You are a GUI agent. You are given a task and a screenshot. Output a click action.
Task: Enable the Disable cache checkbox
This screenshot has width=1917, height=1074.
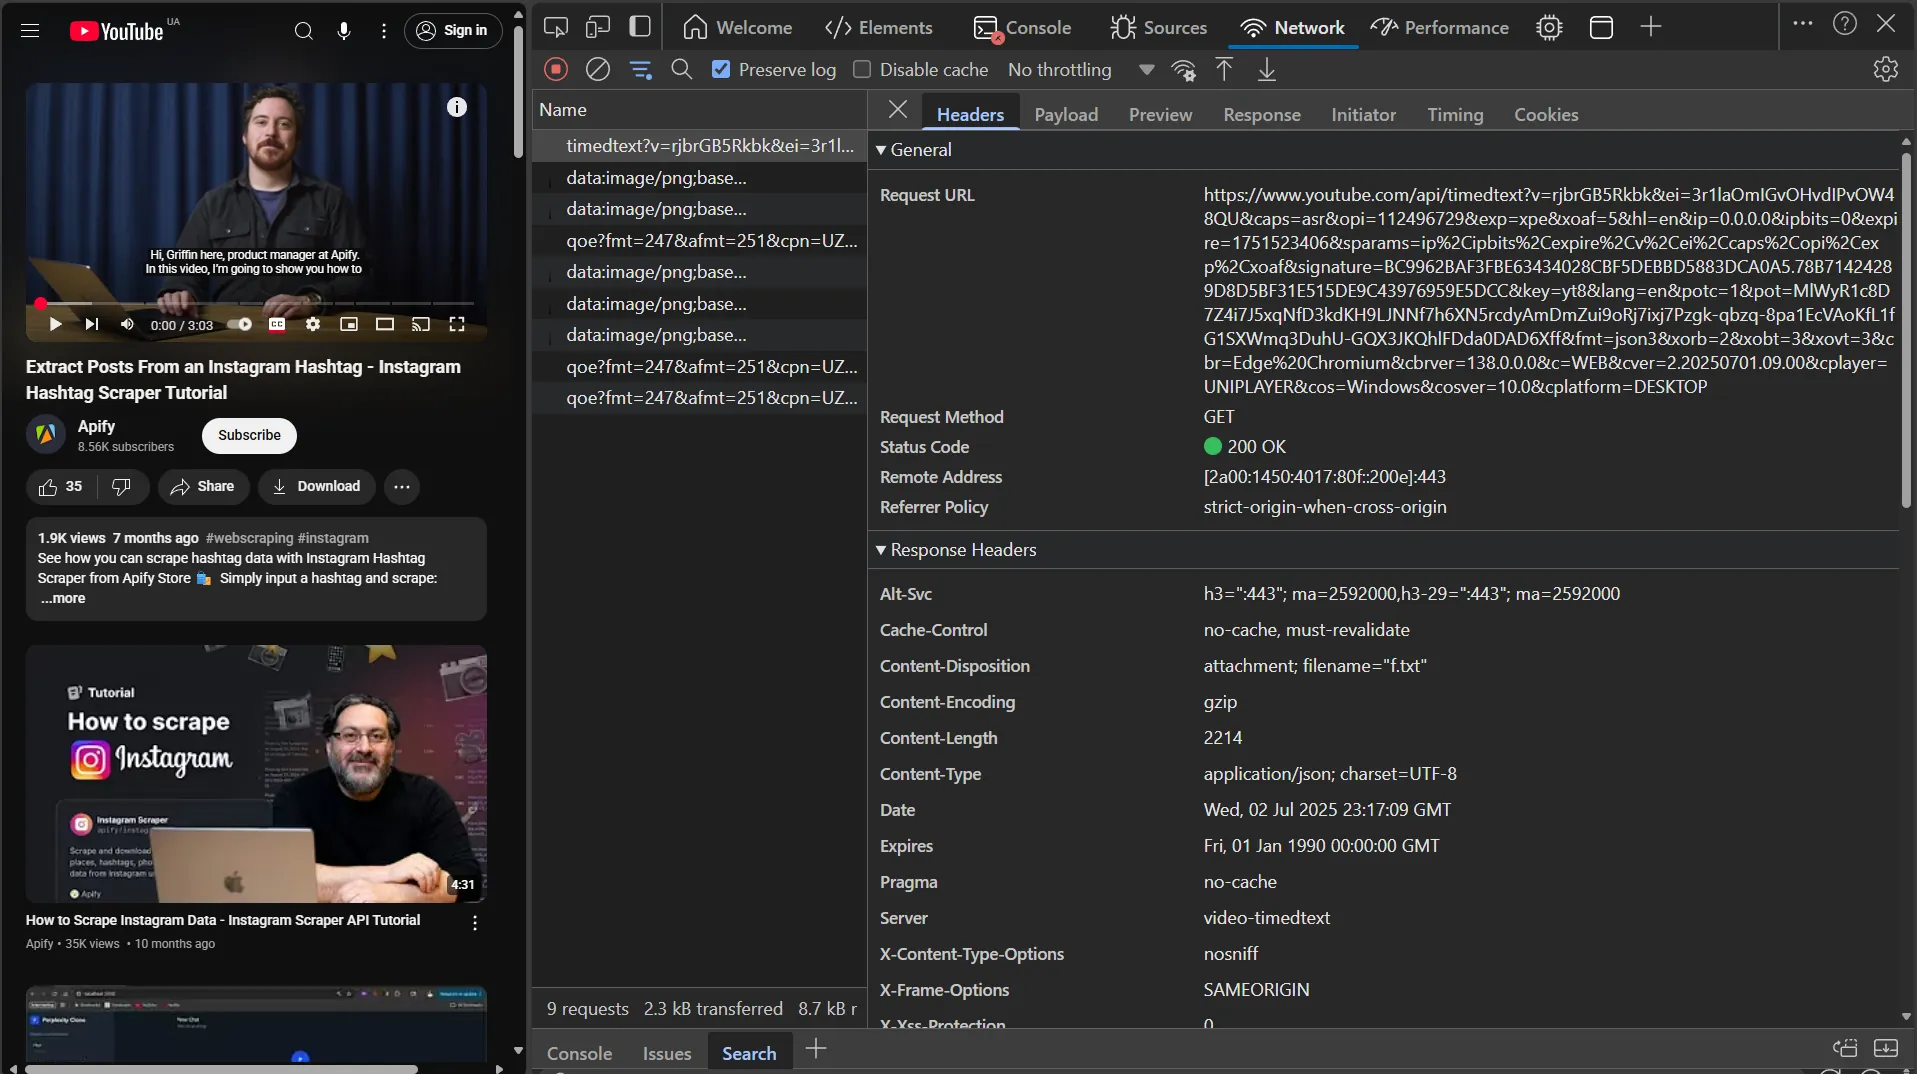(x=862, y=69)
